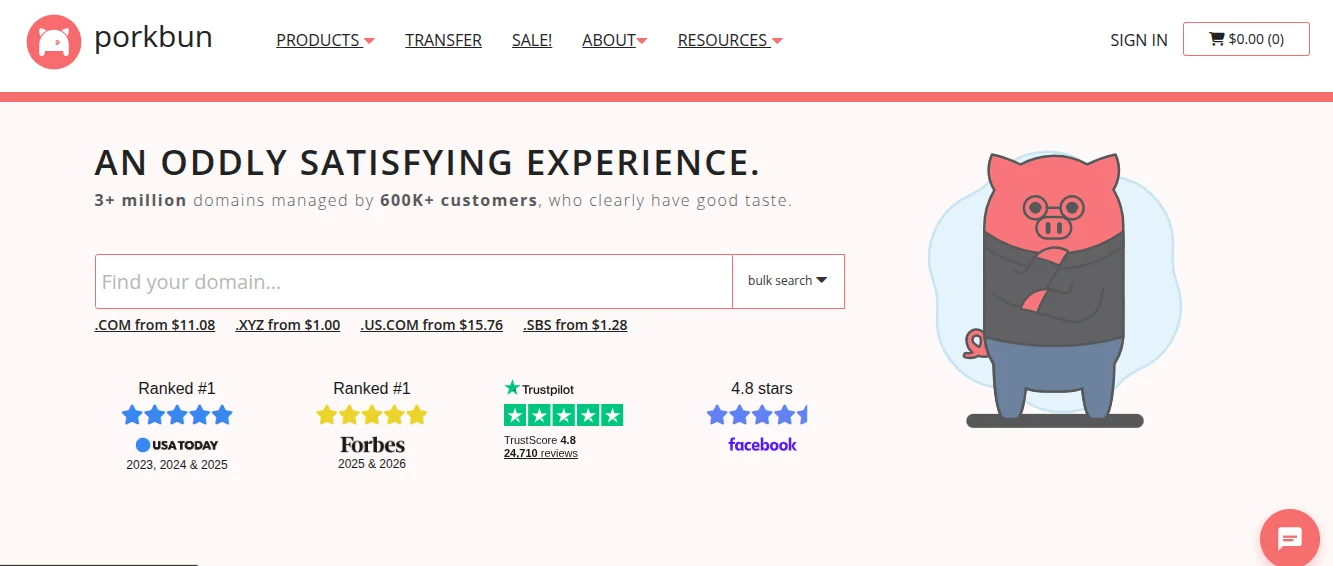Click the 'Ranked #1' text above Forbes
1333x566 pixels.
[x=372, y=388]
